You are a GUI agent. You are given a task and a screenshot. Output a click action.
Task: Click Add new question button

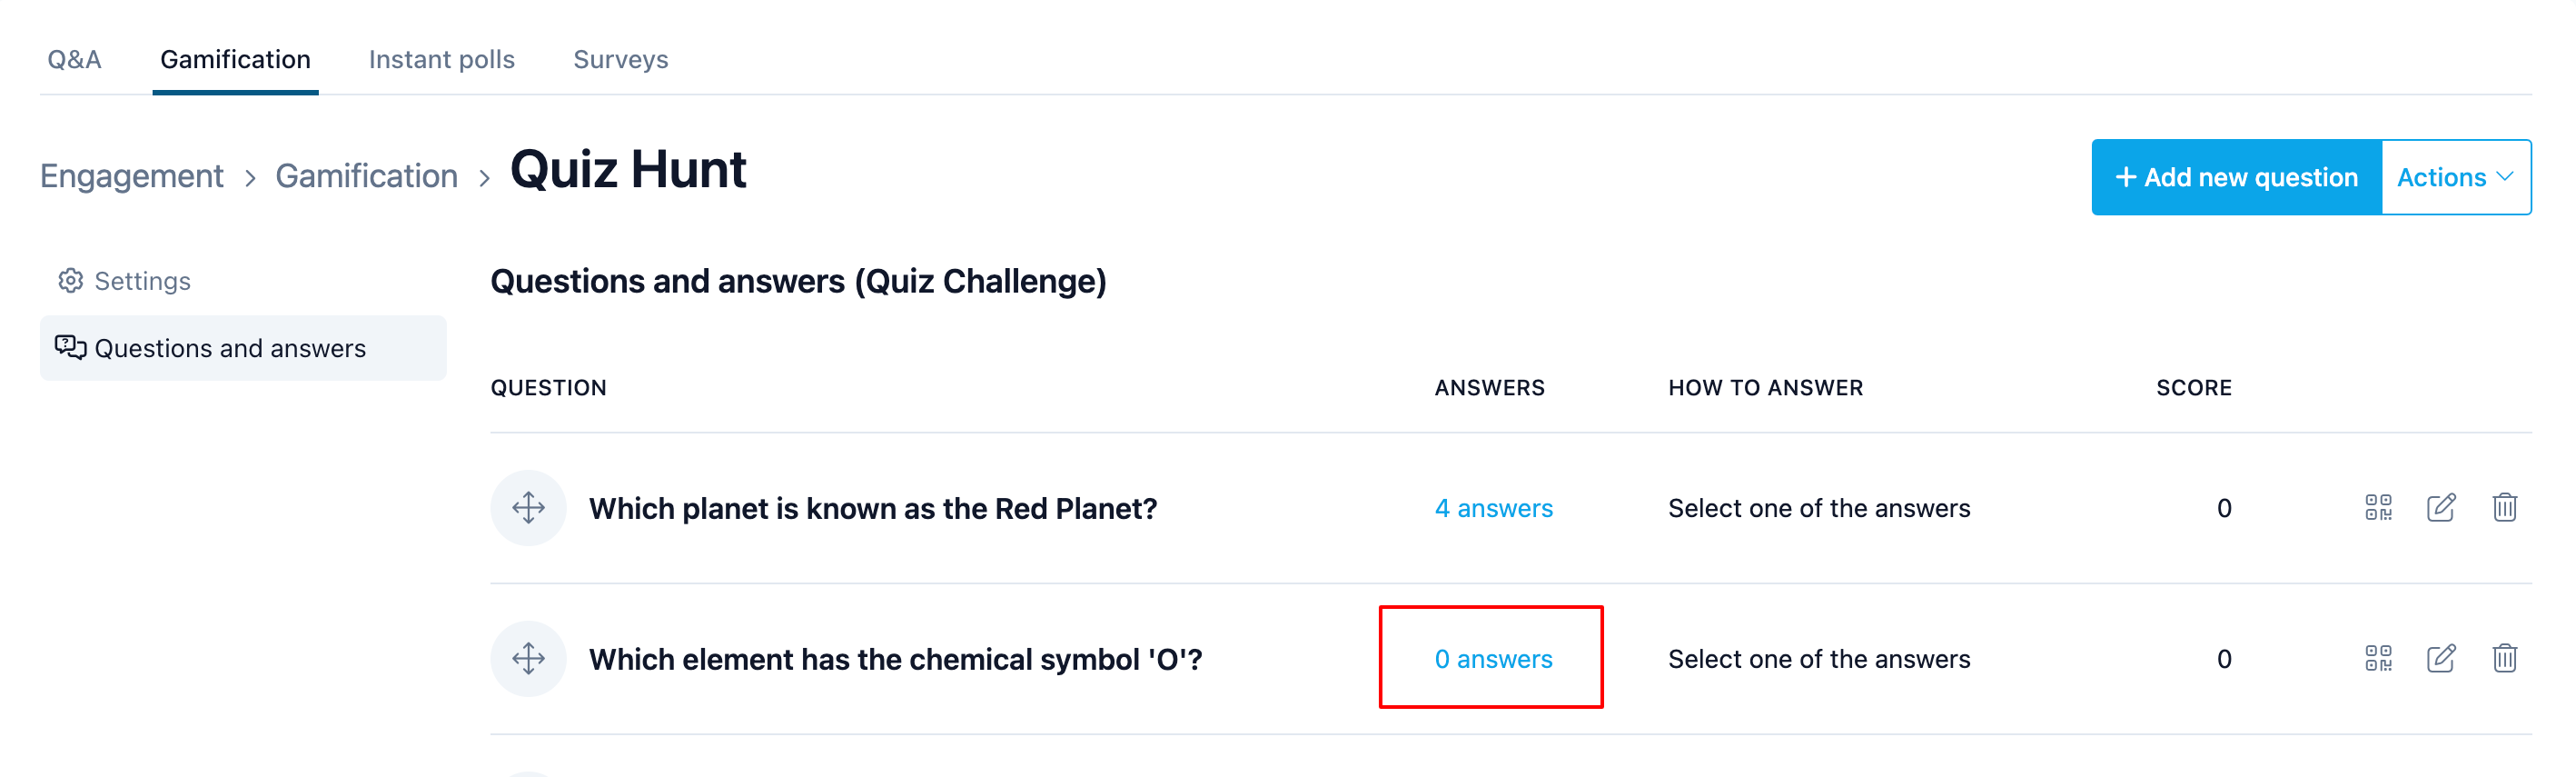pos(2236,177)
